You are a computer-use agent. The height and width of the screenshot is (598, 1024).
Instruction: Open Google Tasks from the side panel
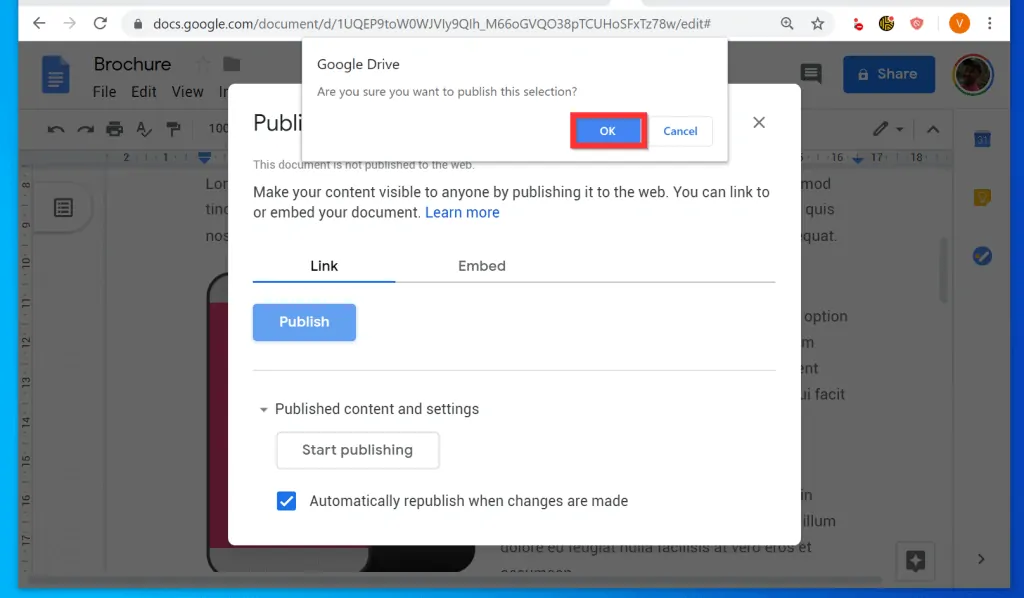(982, 256)
